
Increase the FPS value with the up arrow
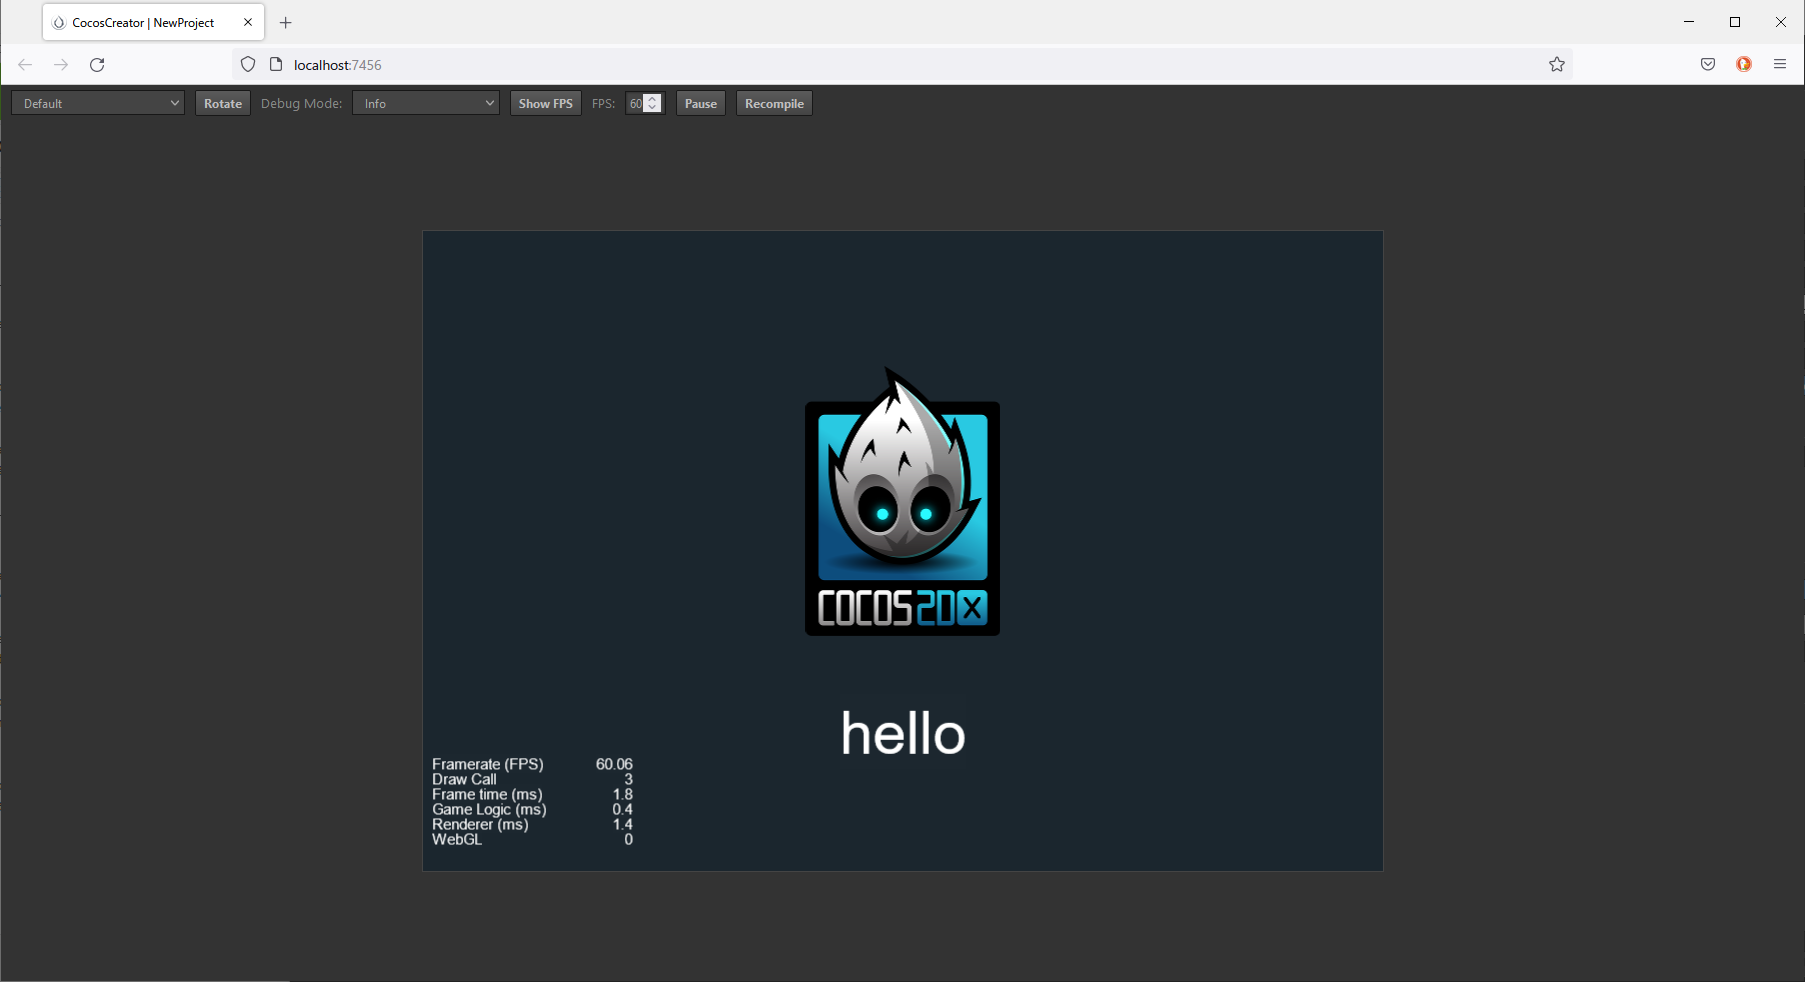(x=653, y=99)
